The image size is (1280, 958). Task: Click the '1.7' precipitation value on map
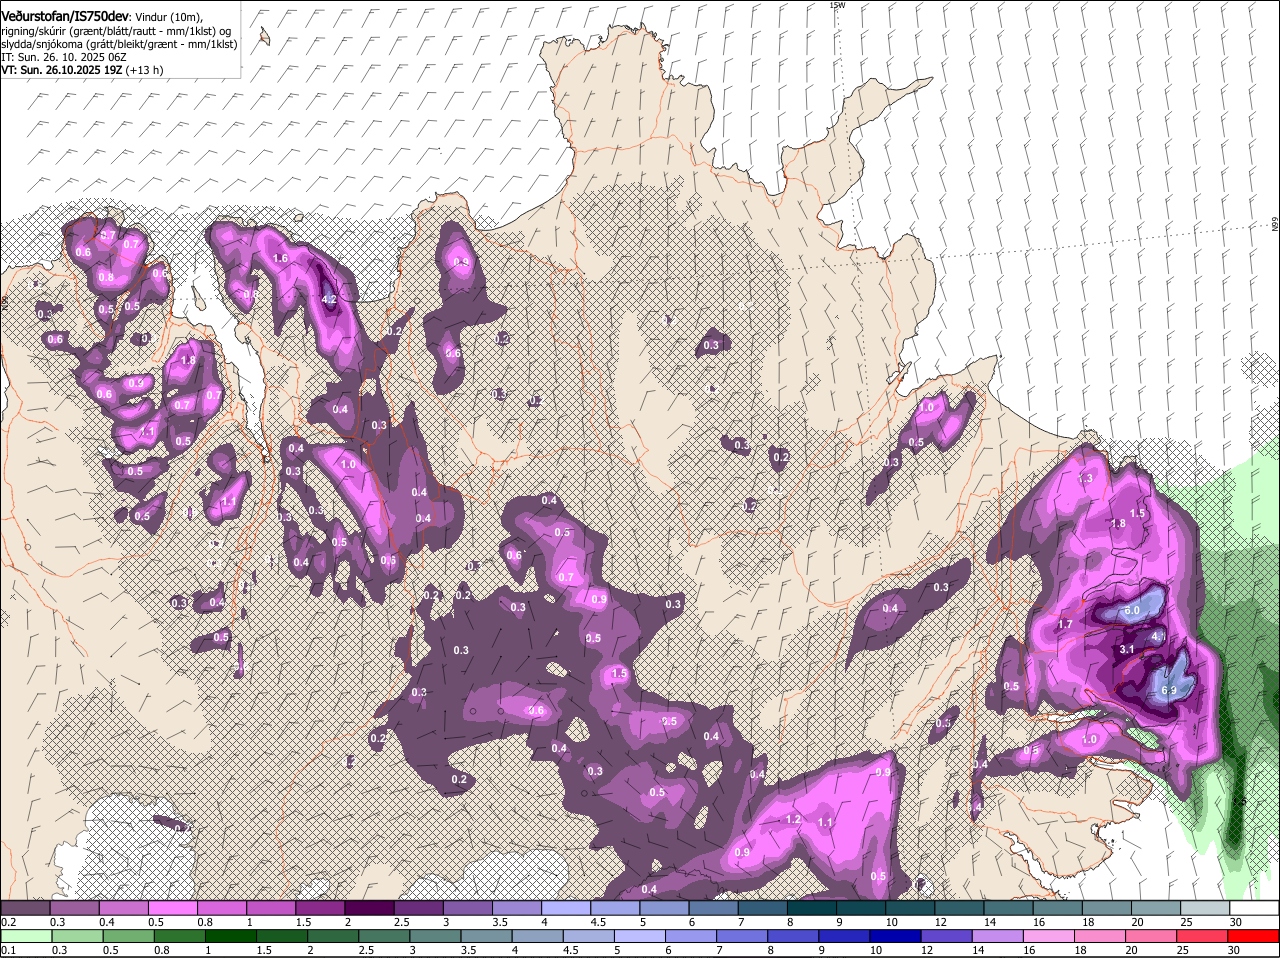[1065, 624]
